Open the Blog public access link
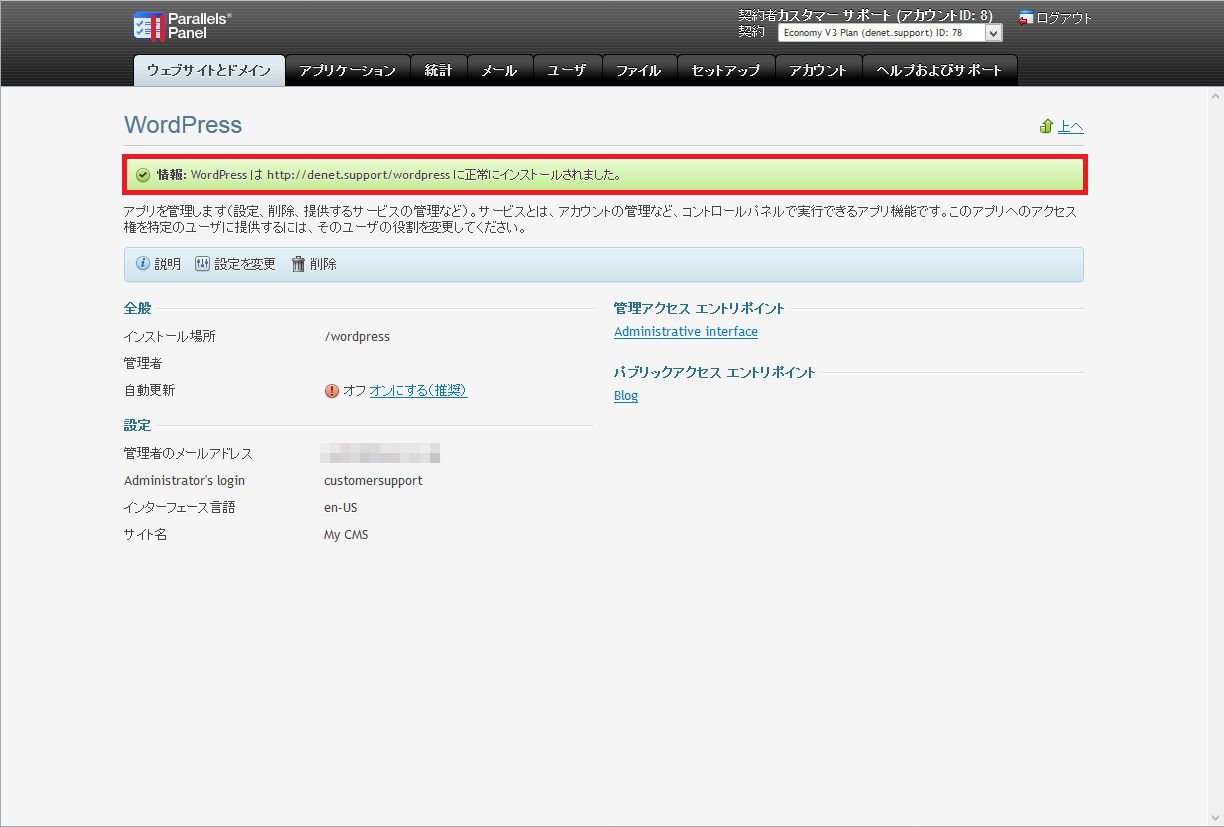Screen dimensions: 1224x827 (626, 396)
